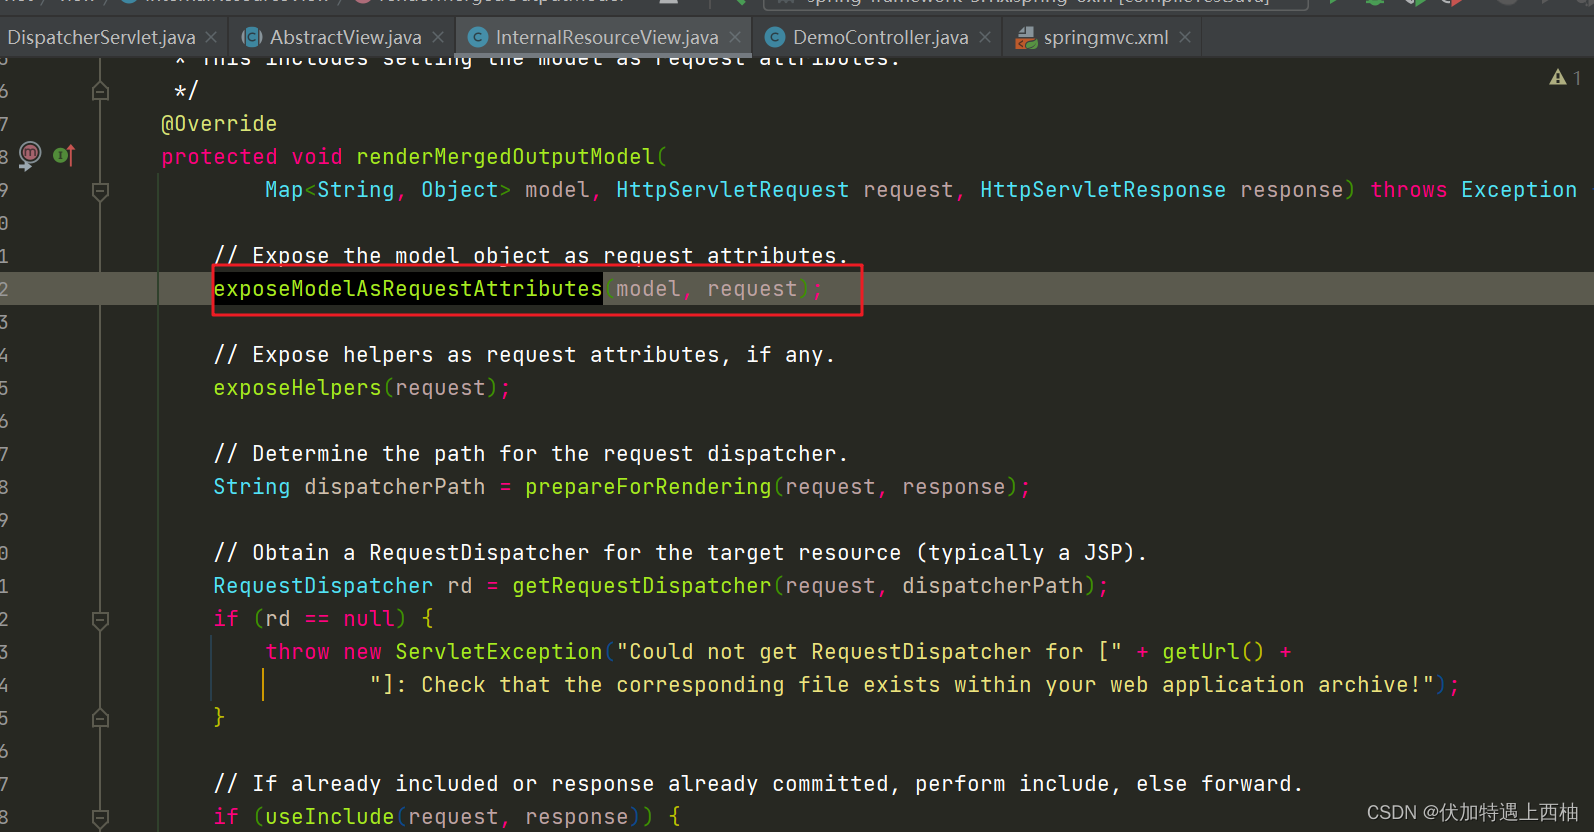This screenshot has height=832, width=1594.
Task: Click the 'null' keyword in the if condition
Action: coord(368,619)
